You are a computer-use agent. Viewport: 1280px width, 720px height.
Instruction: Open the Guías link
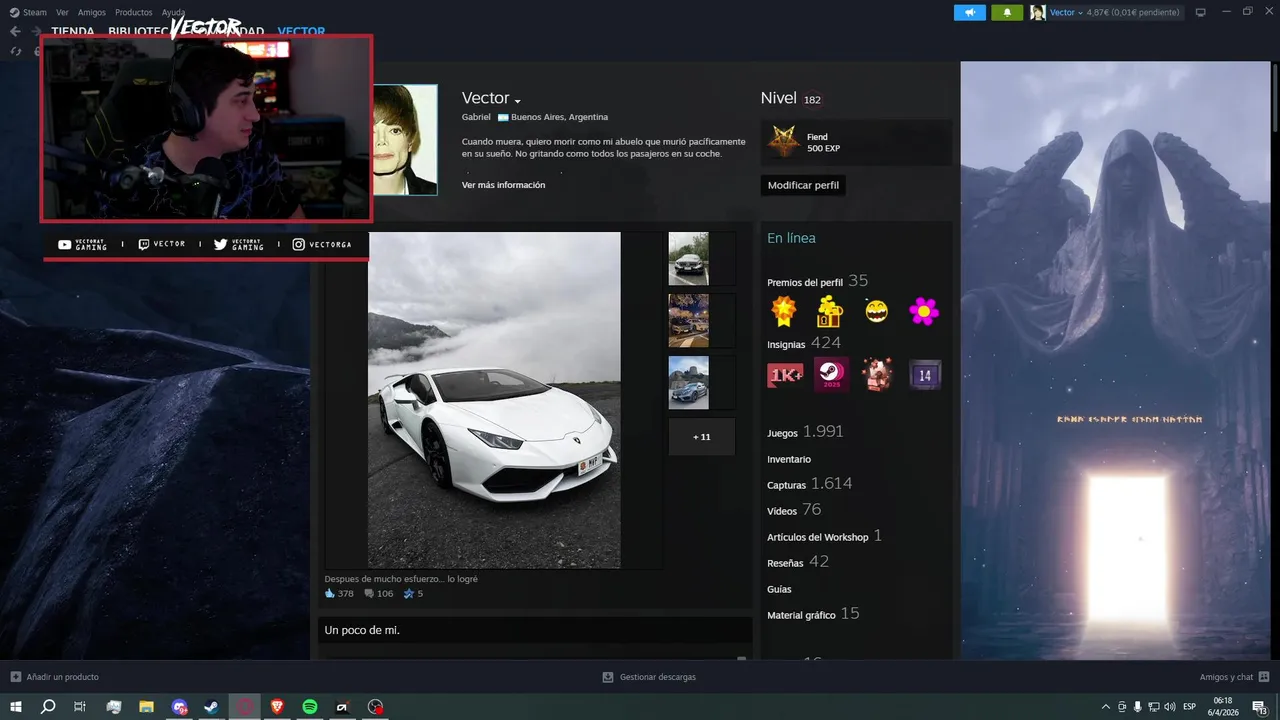(x=780, y=589)
